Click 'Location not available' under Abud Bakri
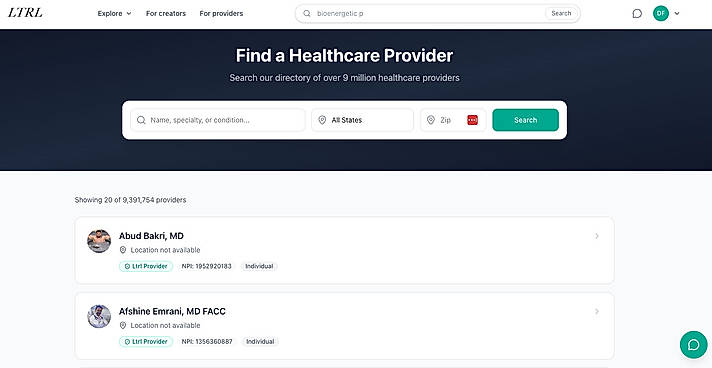This screenshot has width=712, height=368. 165,250
